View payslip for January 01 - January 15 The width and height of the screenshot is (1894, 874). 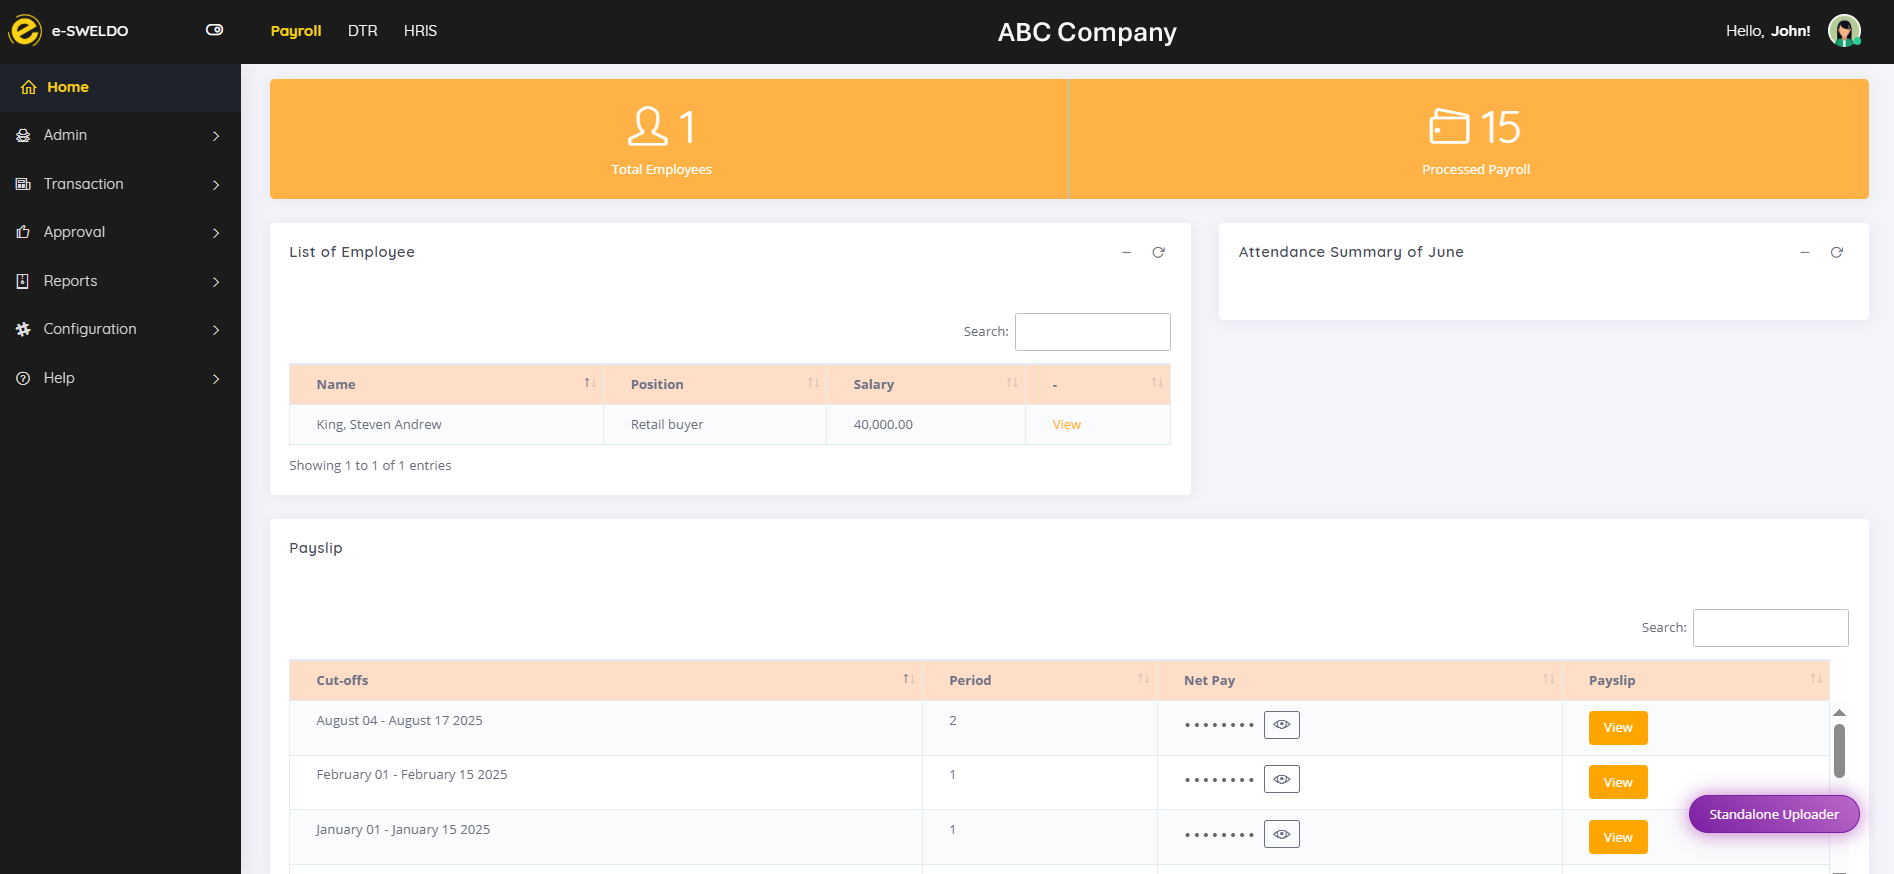pyautogui.click(x=1618, y=837)
